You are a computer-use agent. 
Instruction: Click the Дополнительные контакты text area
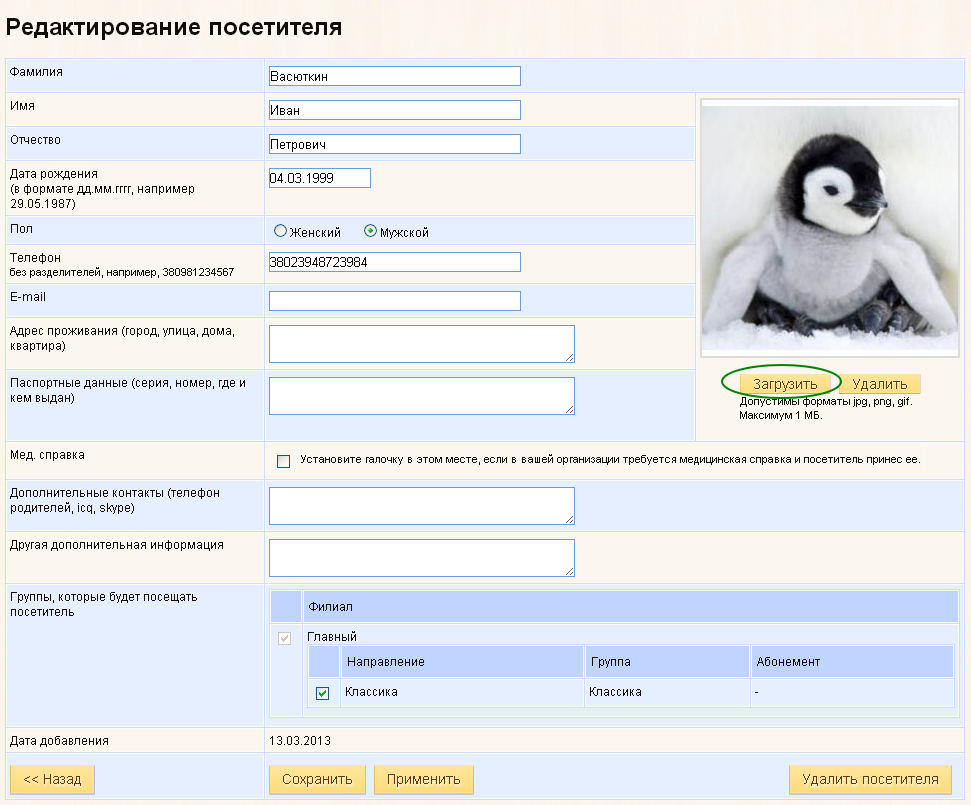pos(421,505)
